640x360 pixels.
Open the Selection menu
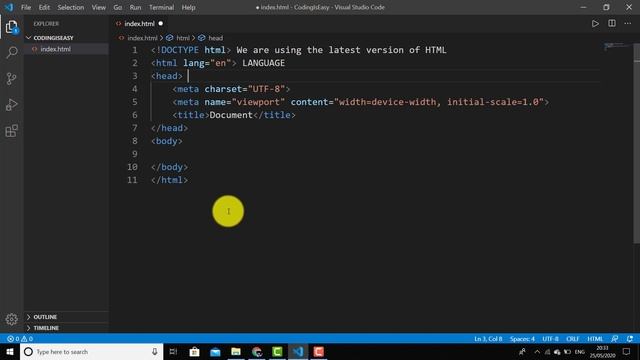point(71,7)
